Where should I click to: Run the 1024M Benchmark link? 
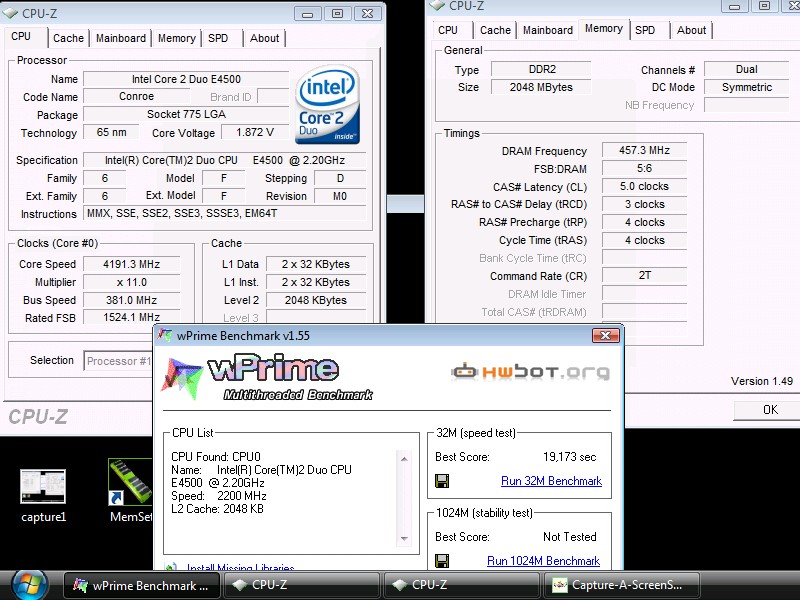click(543, 561)
